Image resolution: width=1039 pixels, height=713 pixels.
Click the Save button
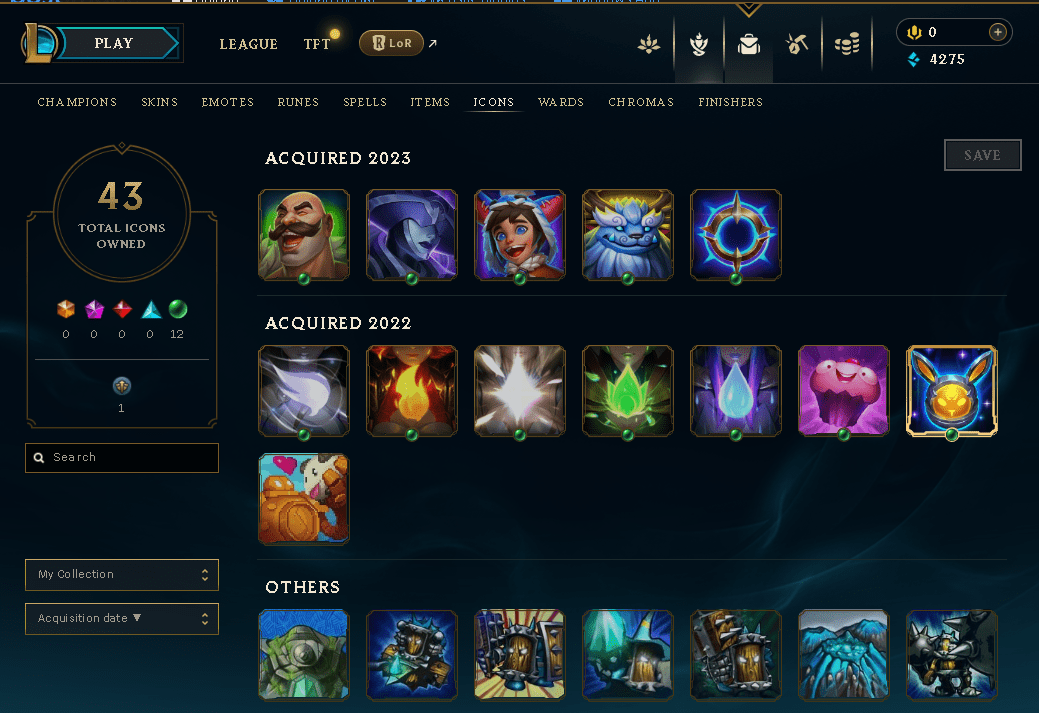982,155
